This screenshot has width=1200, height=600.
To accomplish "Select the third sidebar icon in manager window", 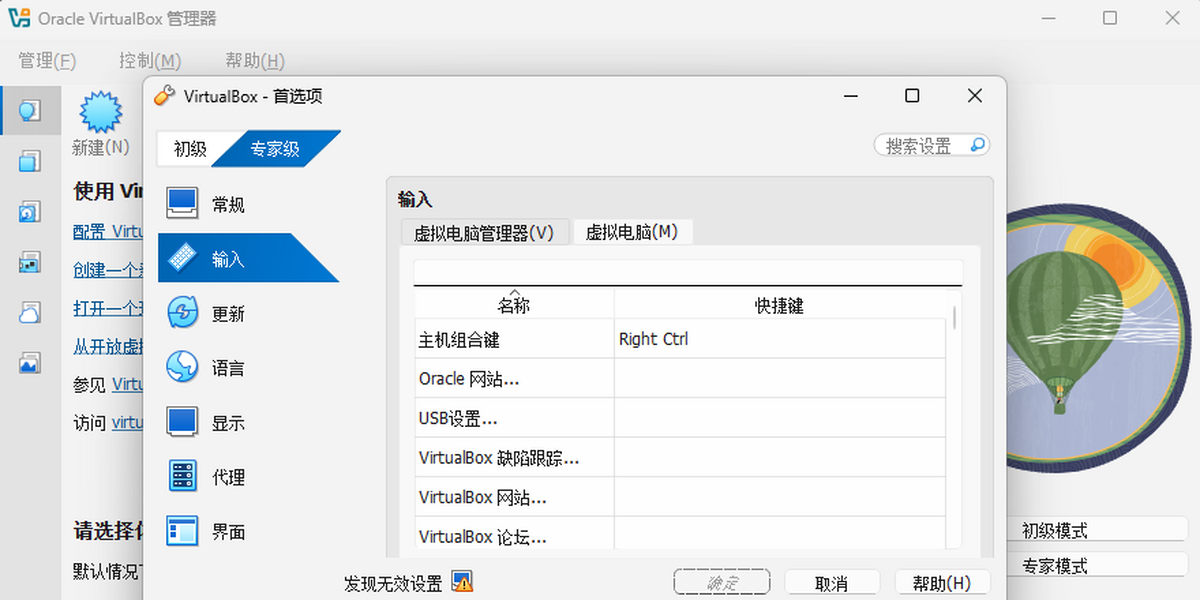I will click(x=30, y=211).
